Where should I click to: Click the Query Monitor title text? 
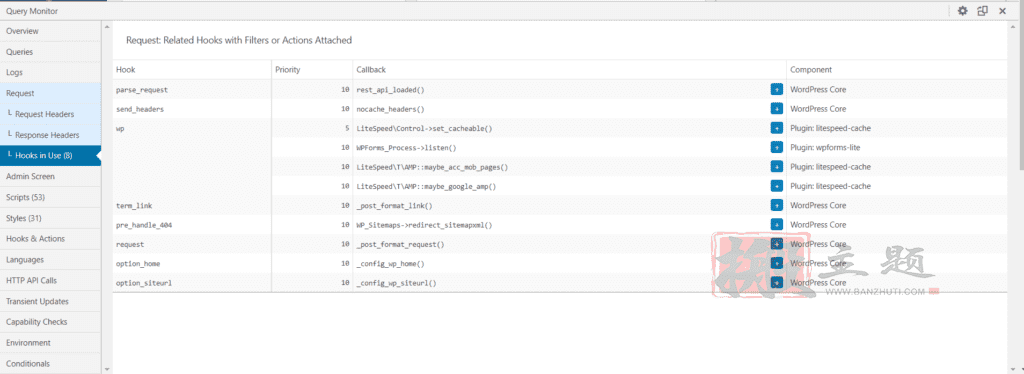[31, 11]
